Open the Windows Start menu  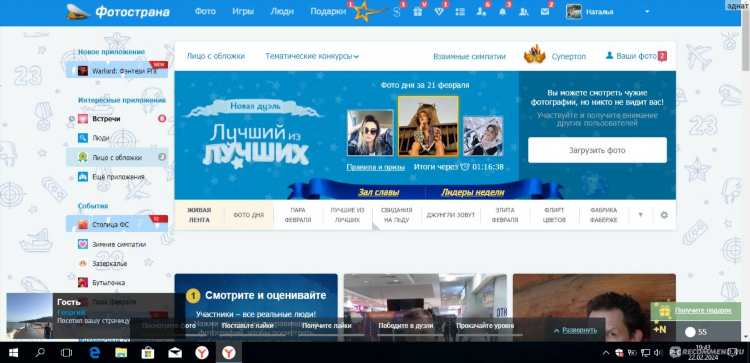click(x=13, y=353)
